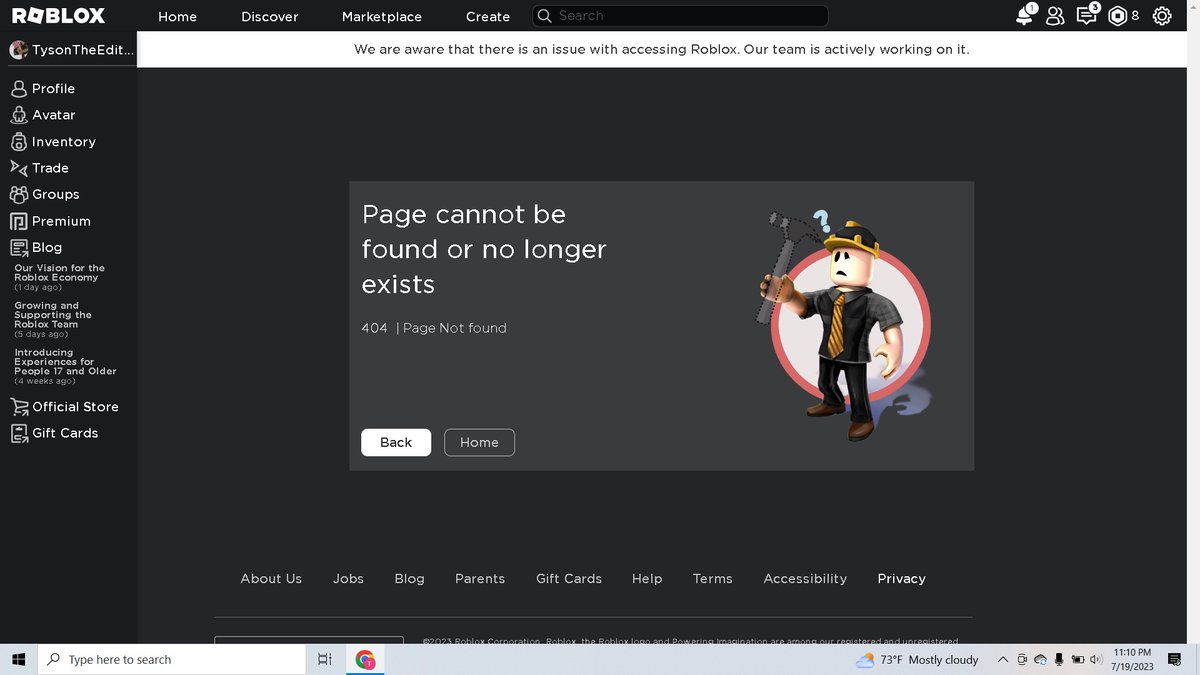
Task: Click the Home button on the 404 page
Action: [x=479, y=442]
